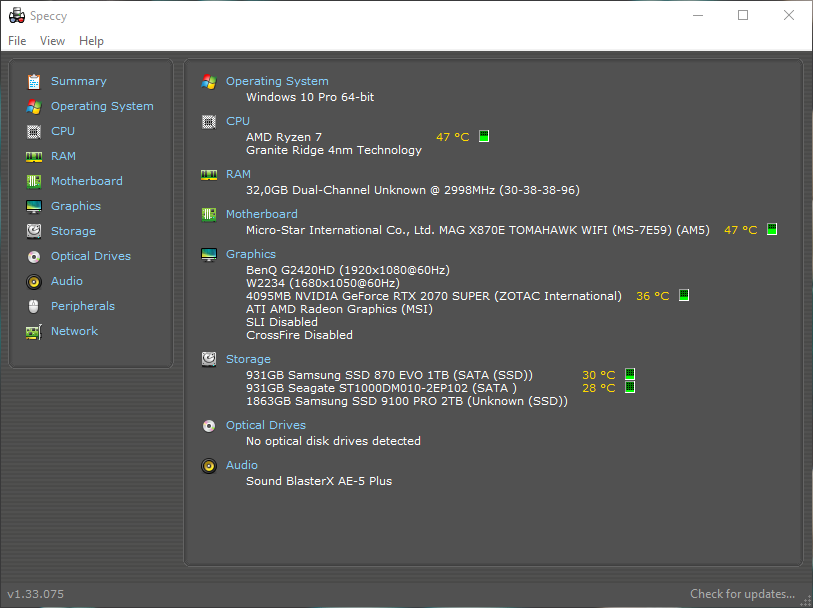Screen dimensions: 813x608
Task: Go to Operating System section in sidebar
Action: pyautogui.click(x=102, y=106)
